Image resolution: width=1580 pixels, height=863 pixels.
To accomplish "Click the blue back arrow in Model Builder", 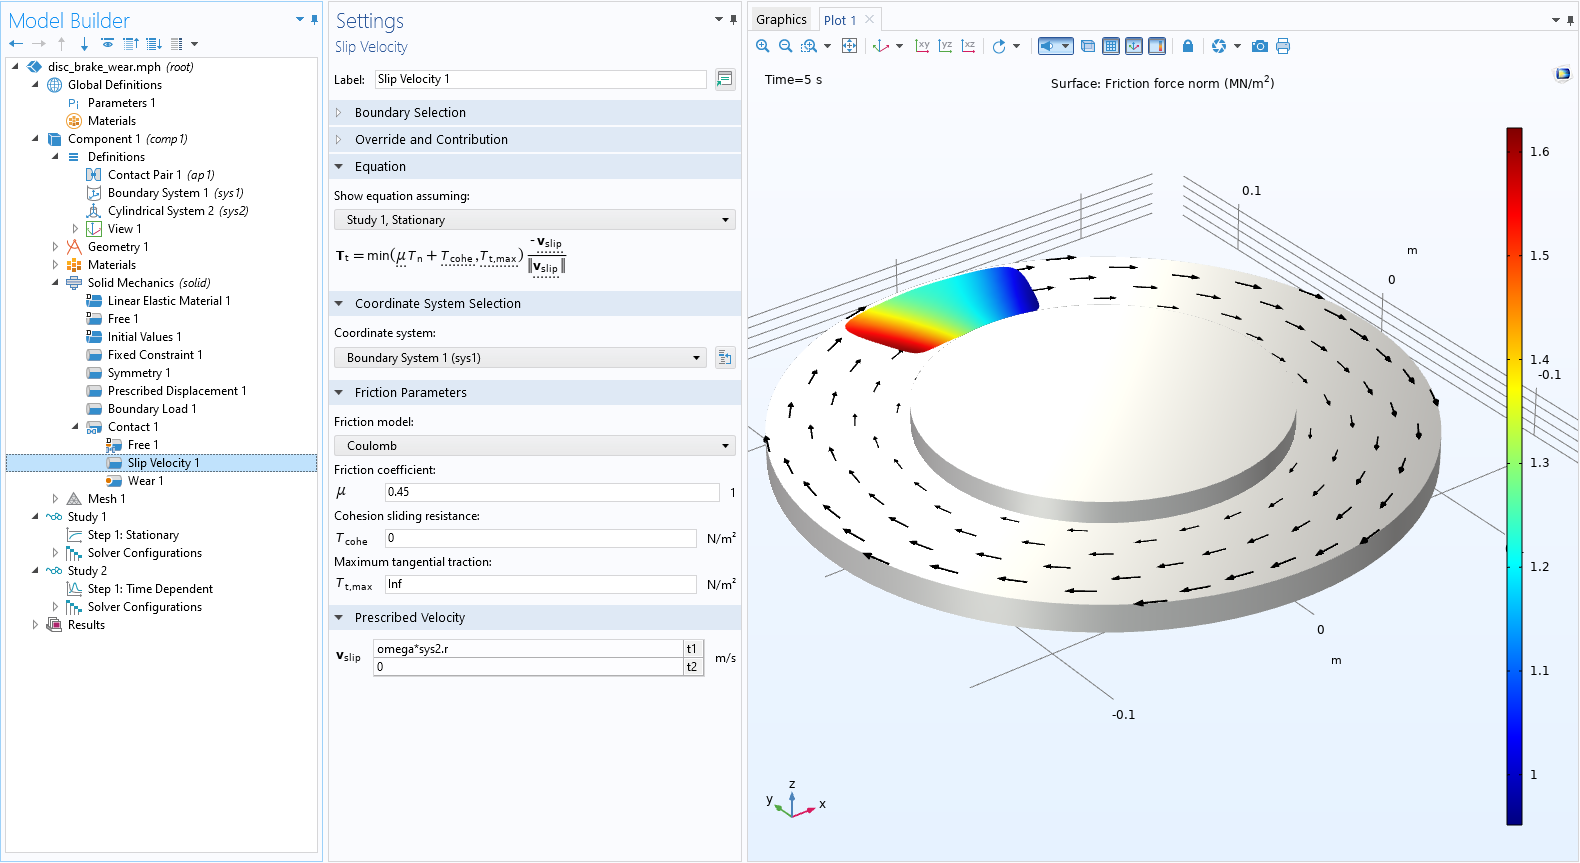I will click(x=16, y=44).
